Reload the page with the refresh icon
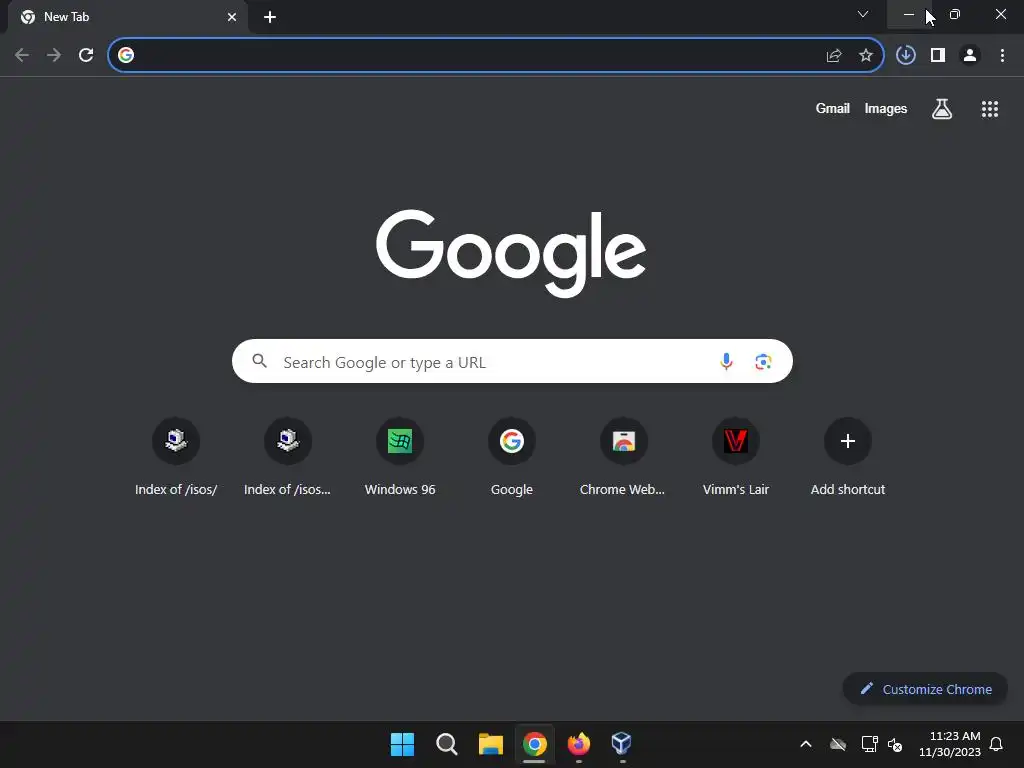1024x768 pixels. coord(86,56)
